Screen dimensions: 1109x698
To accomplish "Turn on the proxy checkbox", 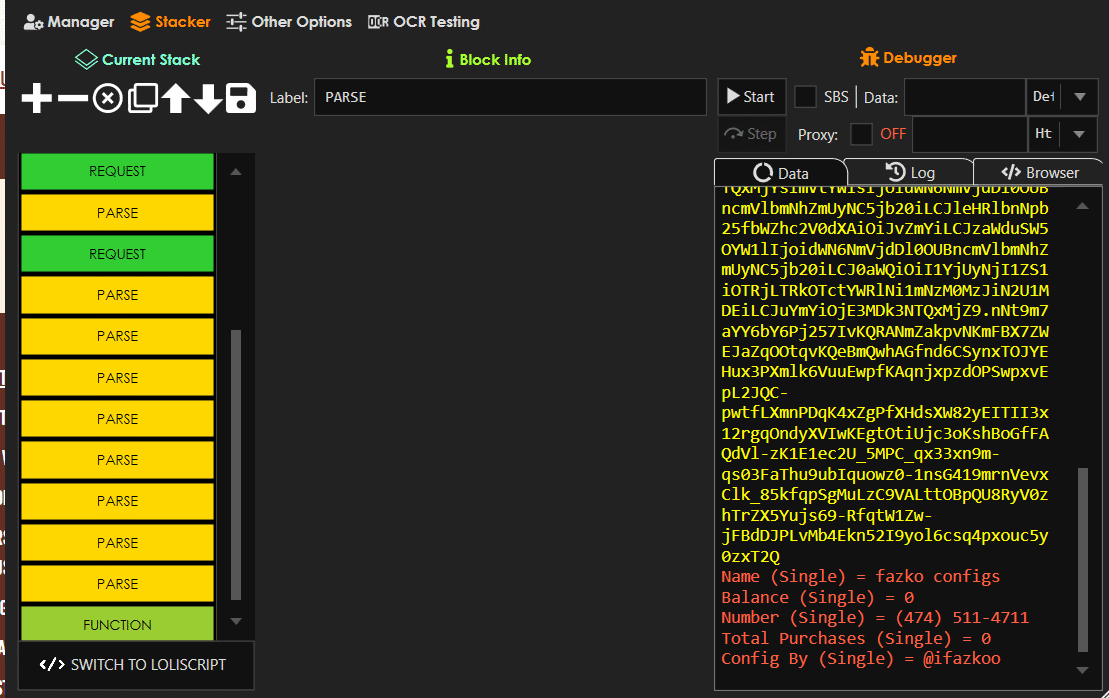I will (x=861, y=133).
